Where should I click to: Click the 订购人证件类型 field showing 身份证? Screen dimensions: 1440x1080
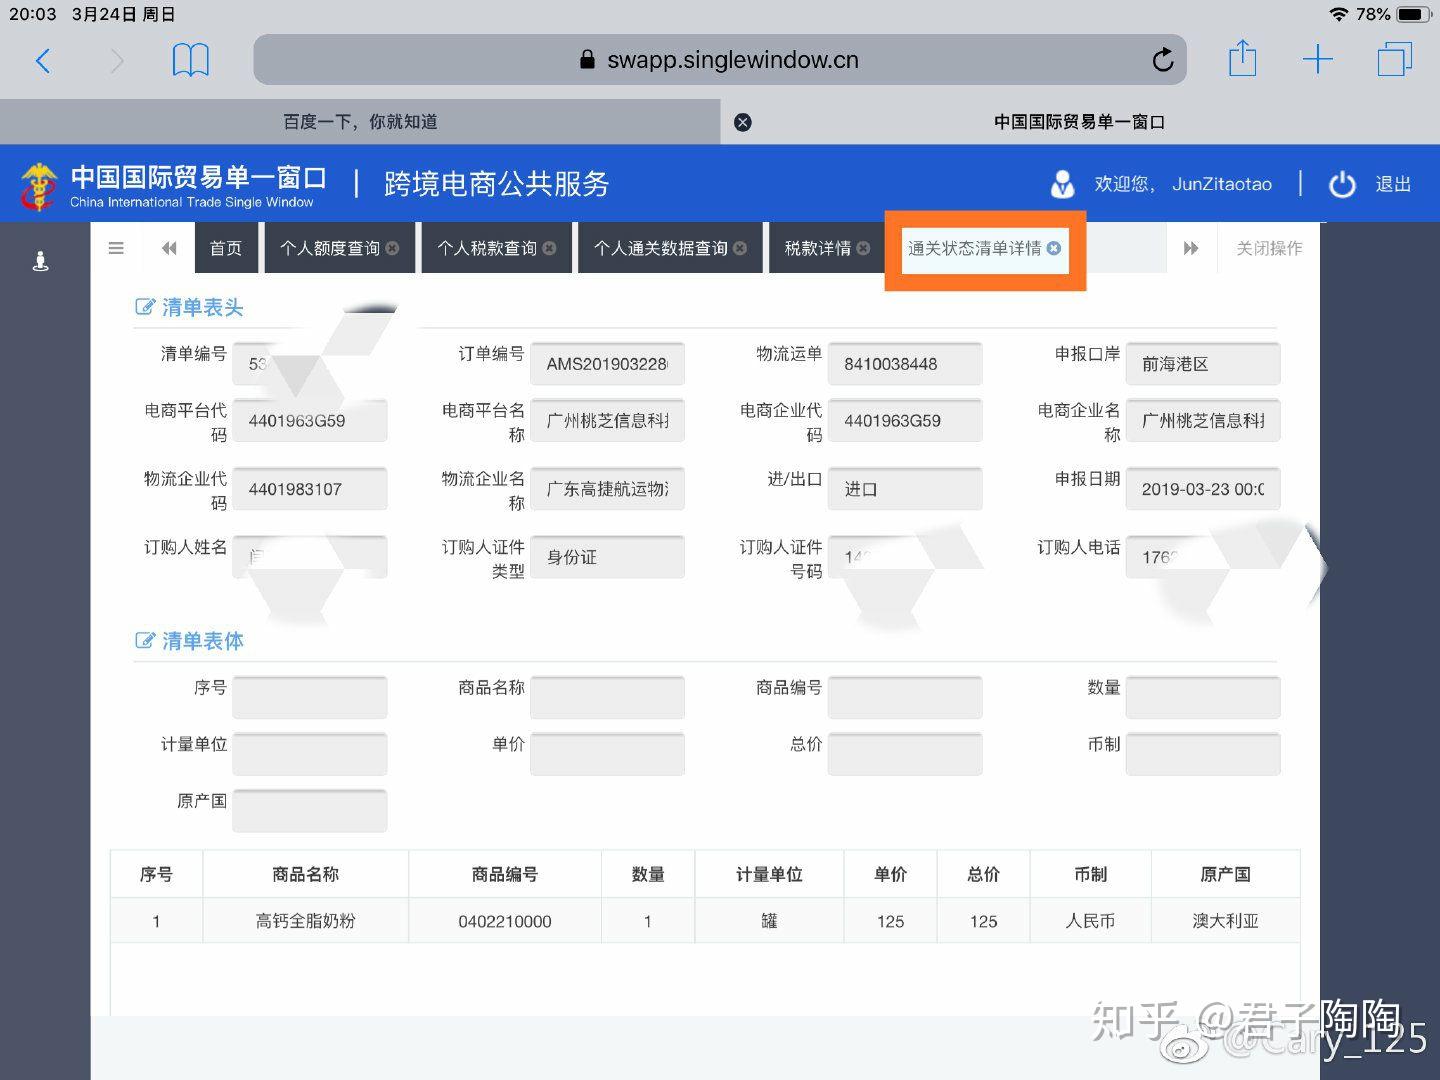point(607,557)
